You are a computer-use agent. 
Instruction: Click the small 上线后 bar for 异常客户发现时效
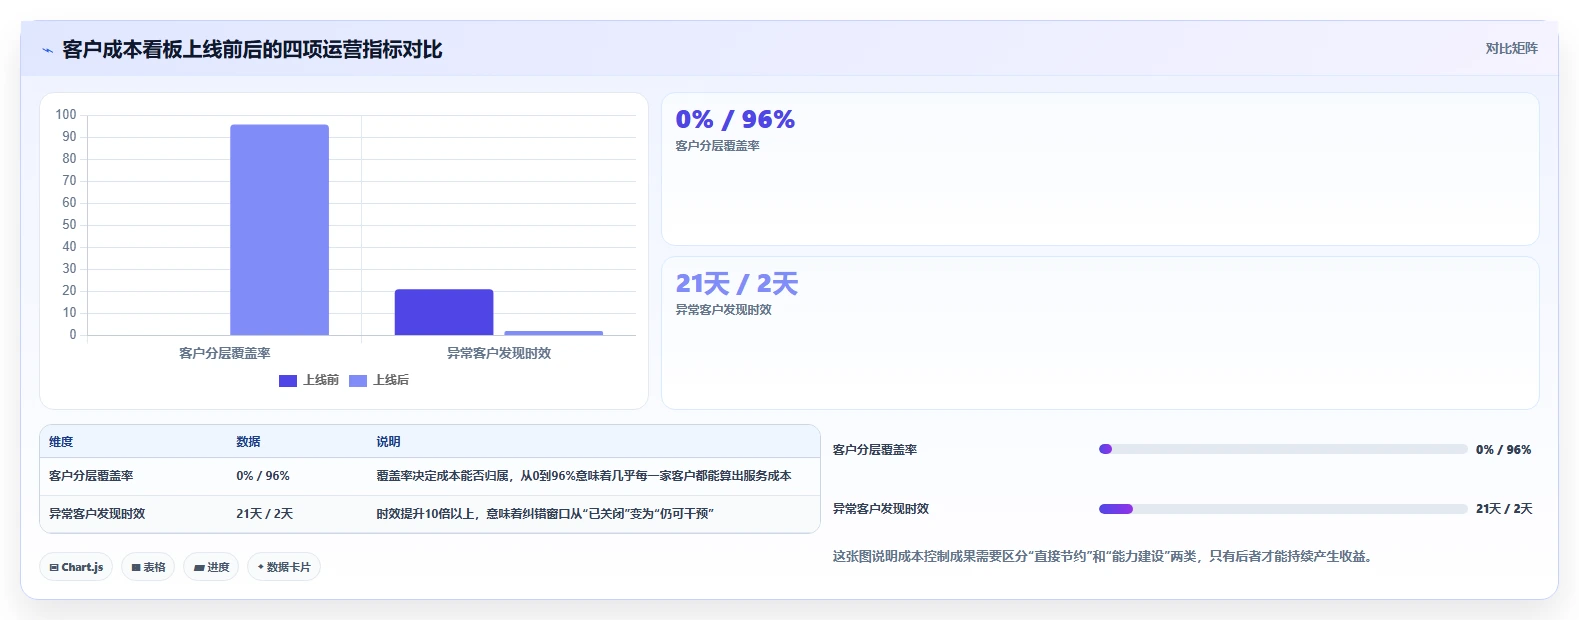[x=553, y=333]
